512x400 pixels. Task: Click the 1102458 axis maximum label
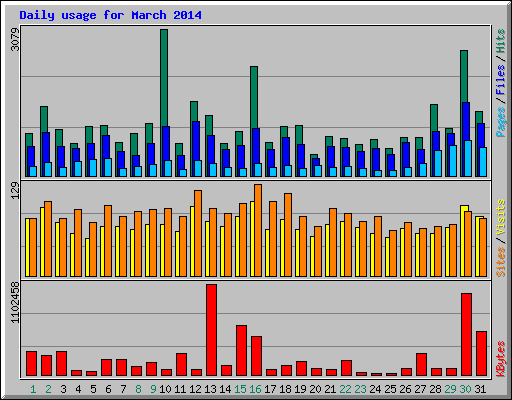(15, 302)
